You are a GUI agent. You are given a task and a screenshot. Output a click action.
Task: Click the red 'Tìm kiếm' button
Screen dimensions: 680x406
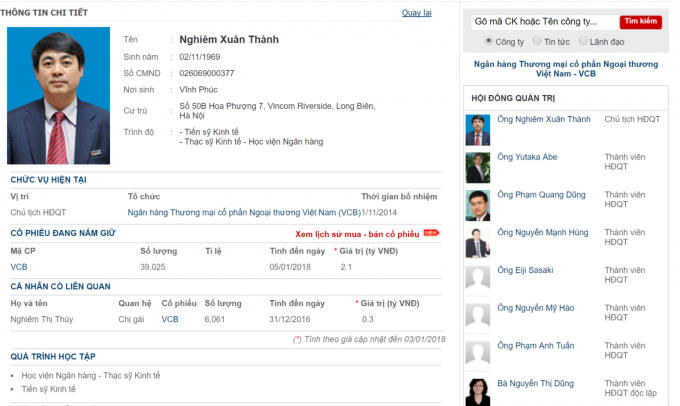click(641, 21)
